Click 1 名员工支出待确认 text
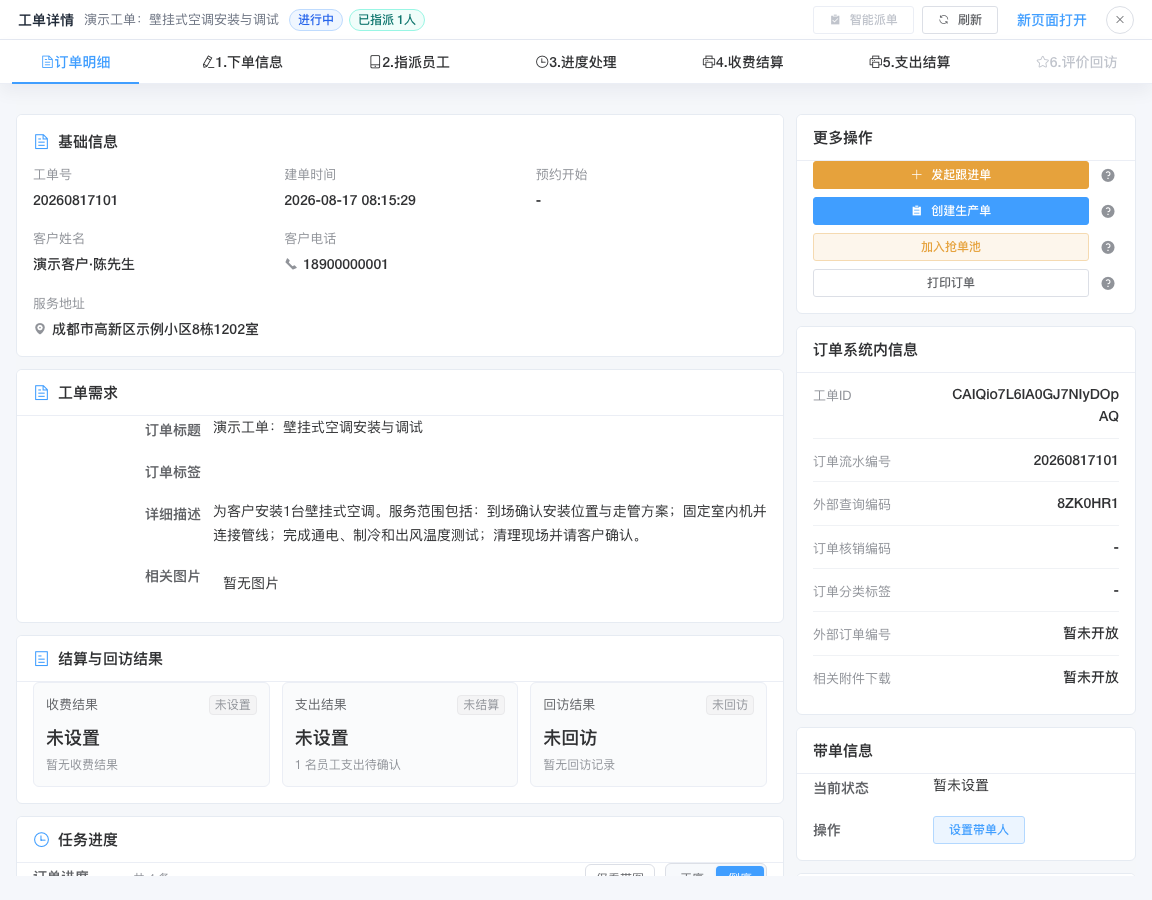The image size is (1152, 900). [x=348, y=765]
